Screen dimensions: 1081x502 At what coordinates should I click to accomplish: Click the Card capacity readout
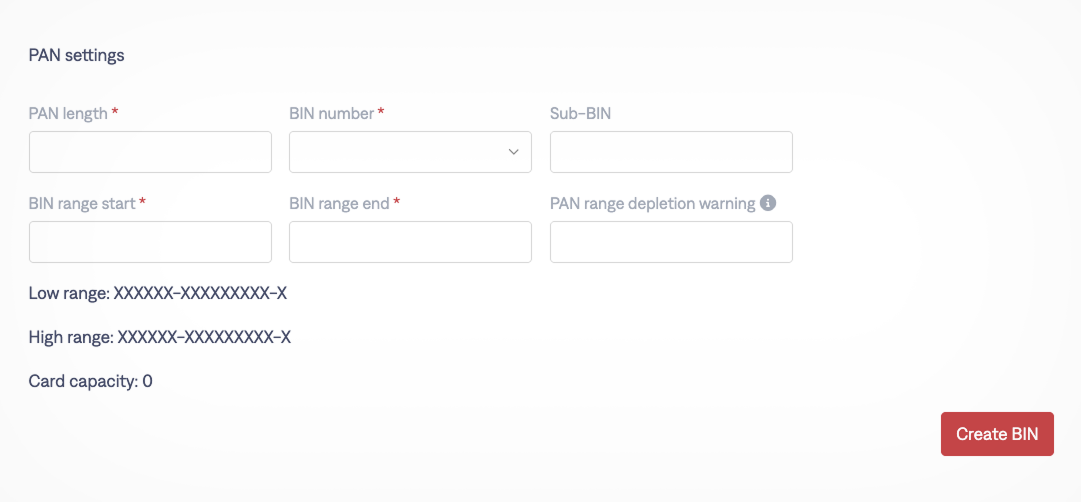click(90, 381)
